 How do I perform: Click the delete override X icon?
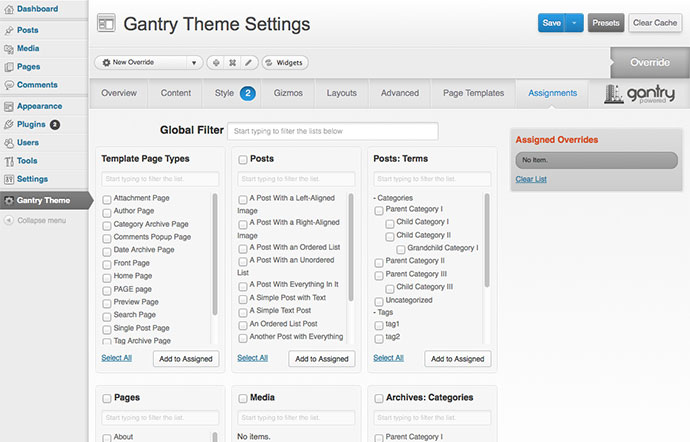[x=233, y=62]
